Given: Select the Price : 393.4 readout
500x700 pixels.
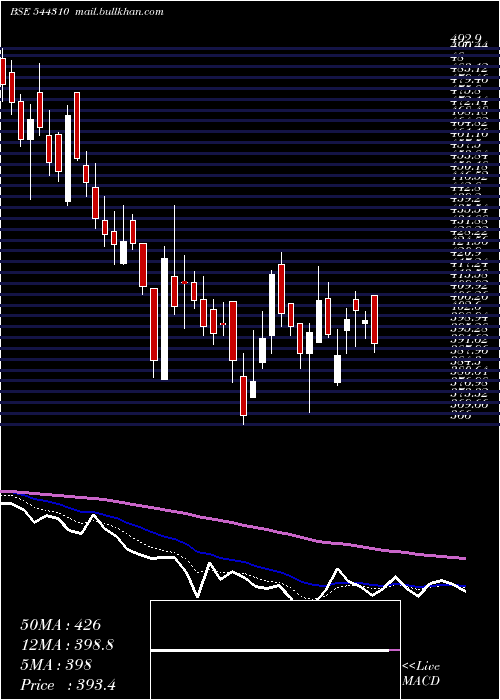Looking at the screenshot, I should point(68,685).
